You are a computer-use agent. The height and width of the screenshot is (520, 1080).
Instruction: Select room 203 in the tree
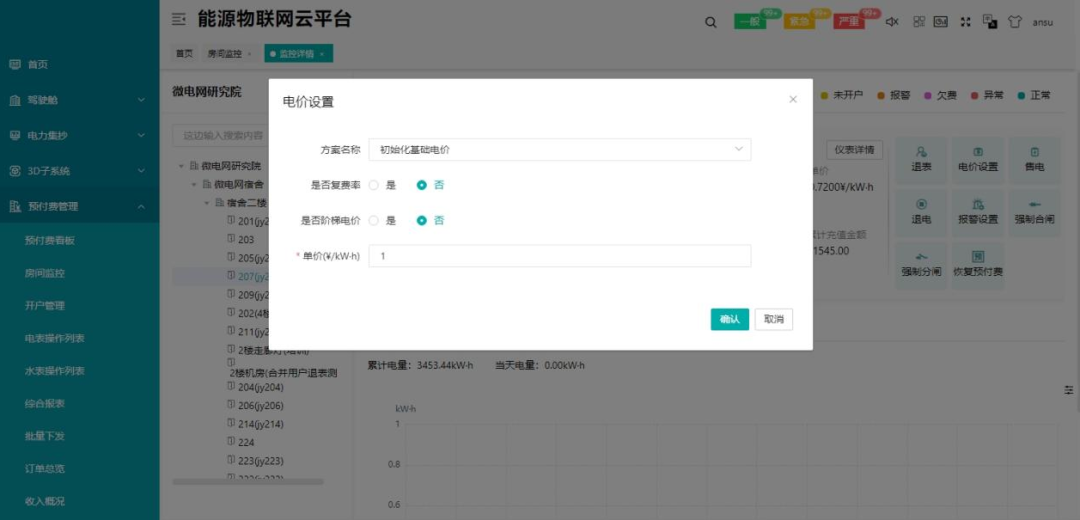point(246,240)
